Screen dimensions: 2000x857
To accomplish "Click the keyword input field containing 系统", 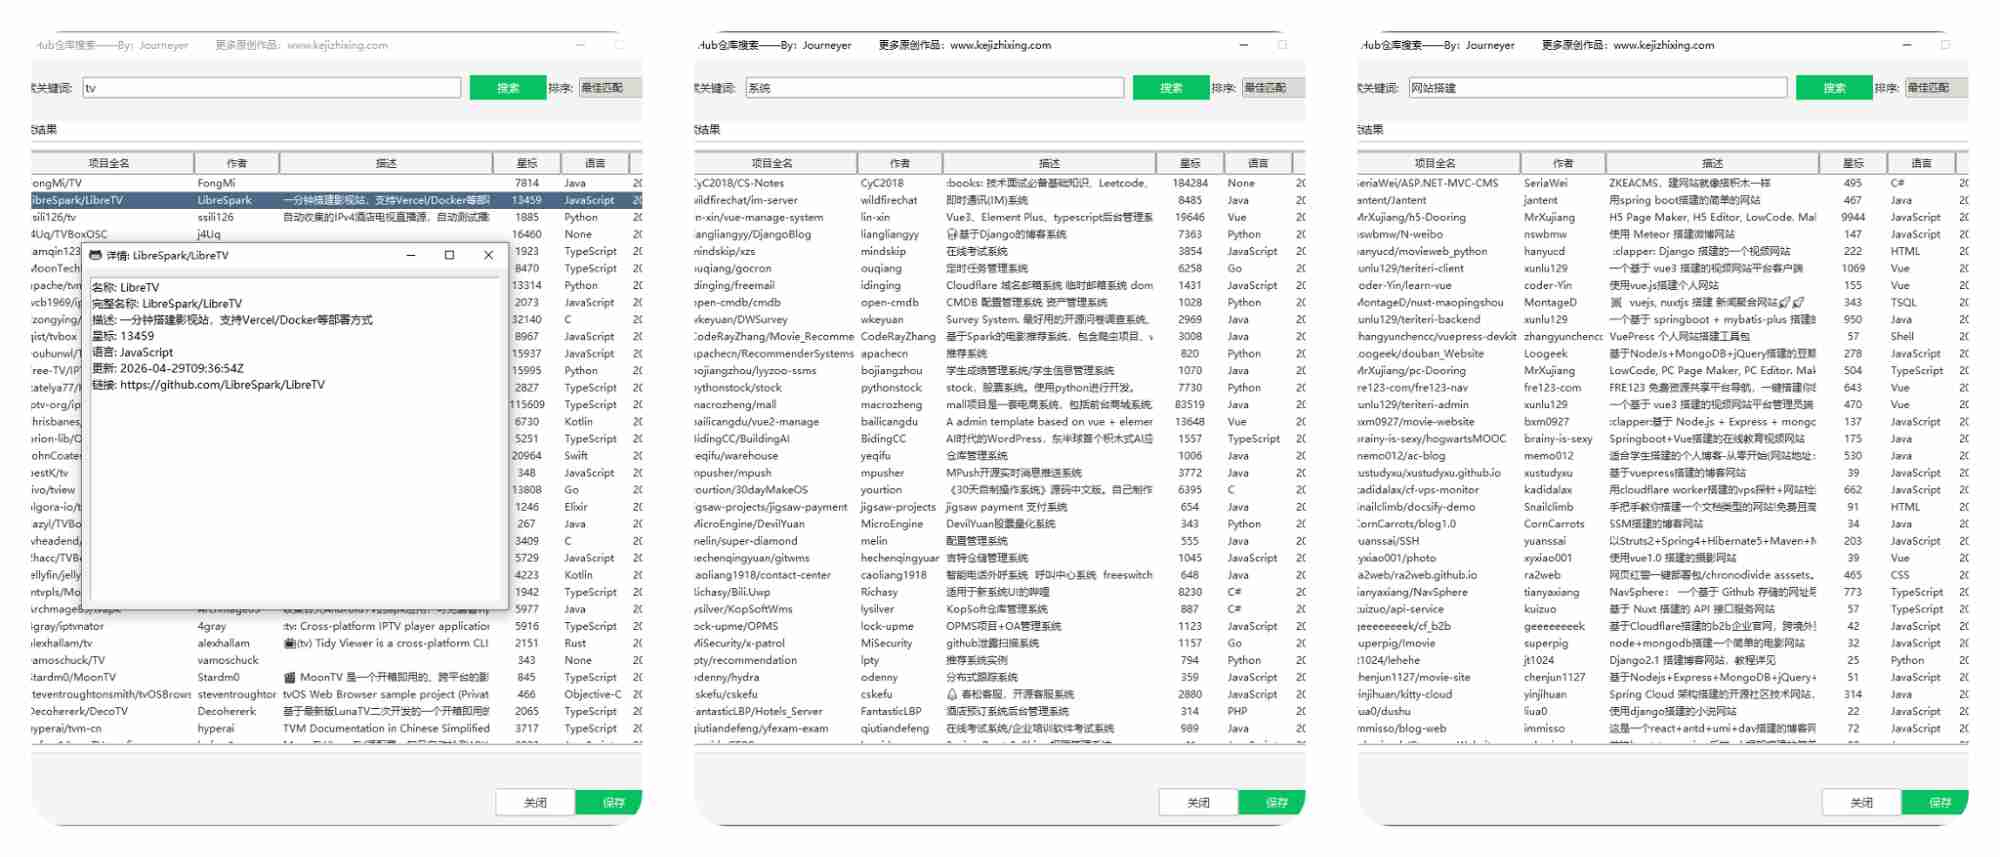I will point(934,88).
